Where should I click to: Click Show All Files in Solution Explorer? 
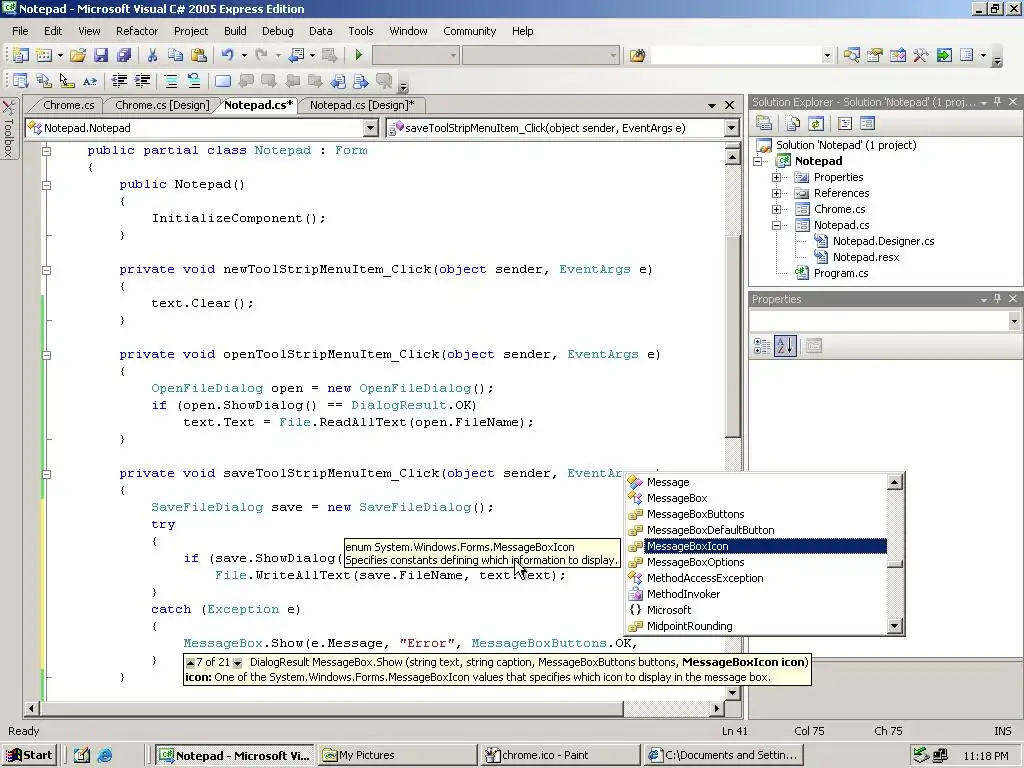(793, 123)
